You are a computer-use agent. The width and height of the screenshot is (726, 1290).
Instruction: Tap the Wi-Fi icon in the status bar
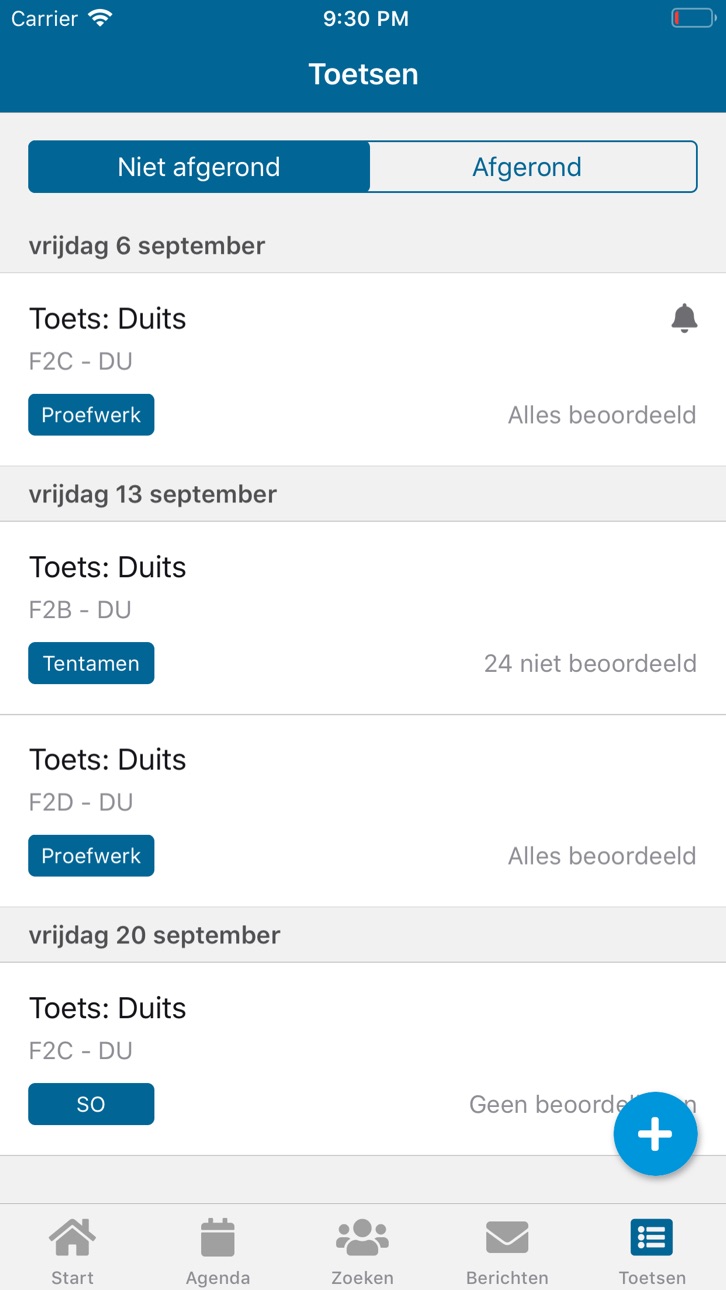click(x=100, y=18)
